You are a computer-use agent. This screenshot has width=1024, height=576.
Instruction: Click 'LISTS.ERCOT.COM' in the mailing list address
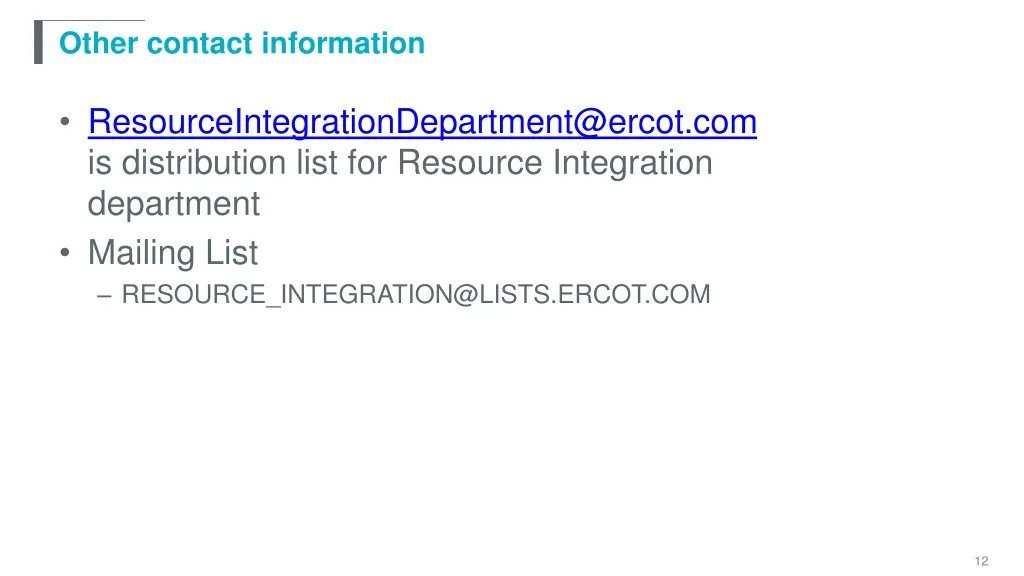[594, 294]
